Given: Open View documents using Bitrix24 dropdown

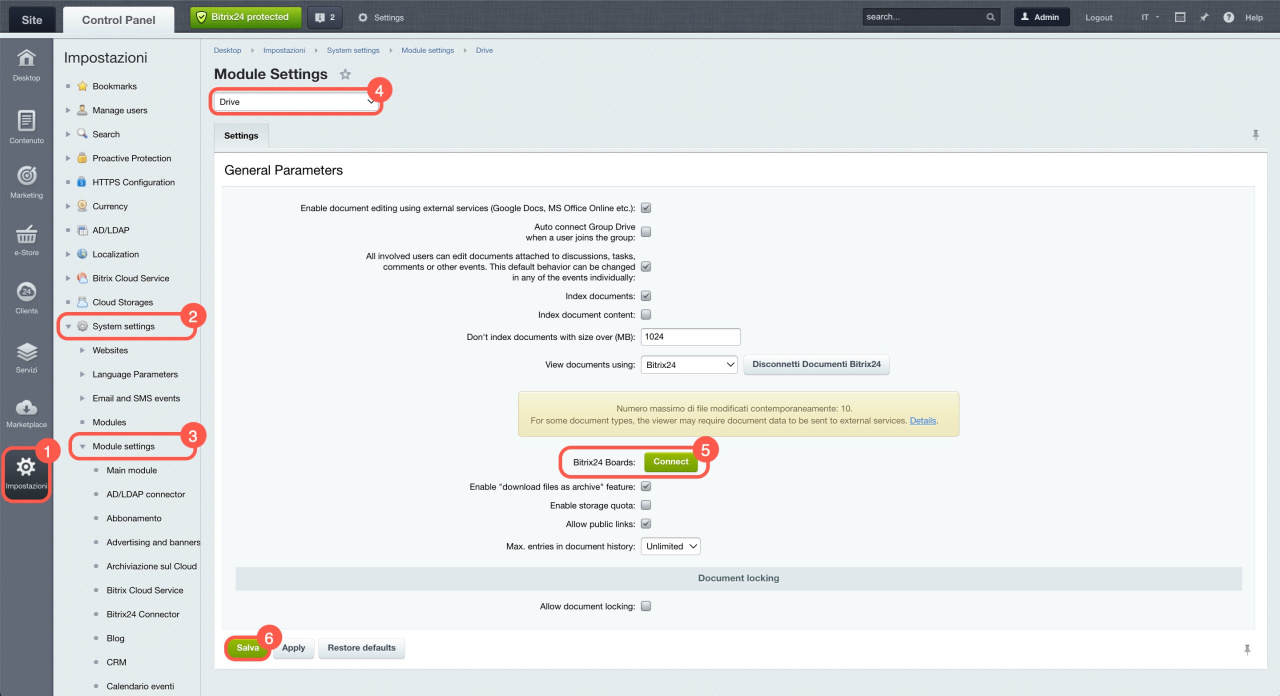Looking at the screenshot, I should click(x=689, y=365).
